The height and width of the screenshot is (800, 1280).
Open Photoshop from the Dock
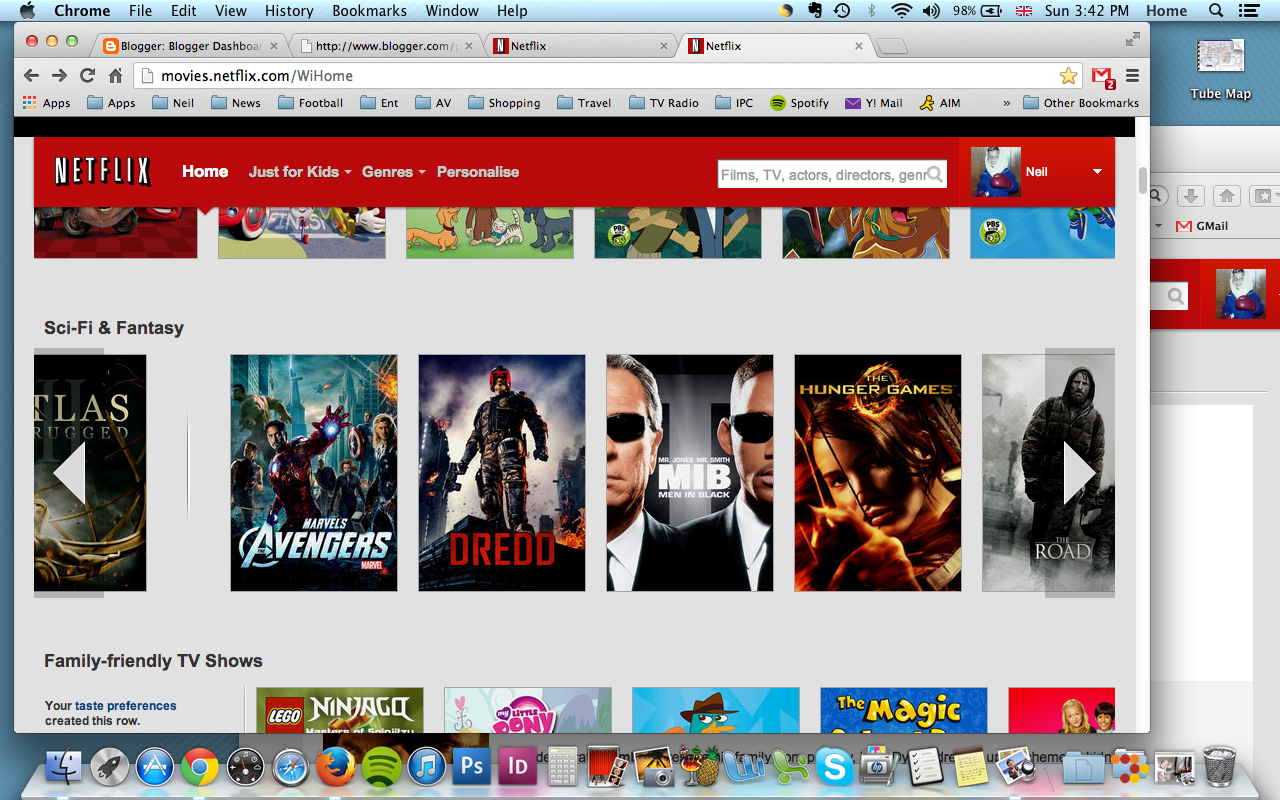tap(471, 767)
